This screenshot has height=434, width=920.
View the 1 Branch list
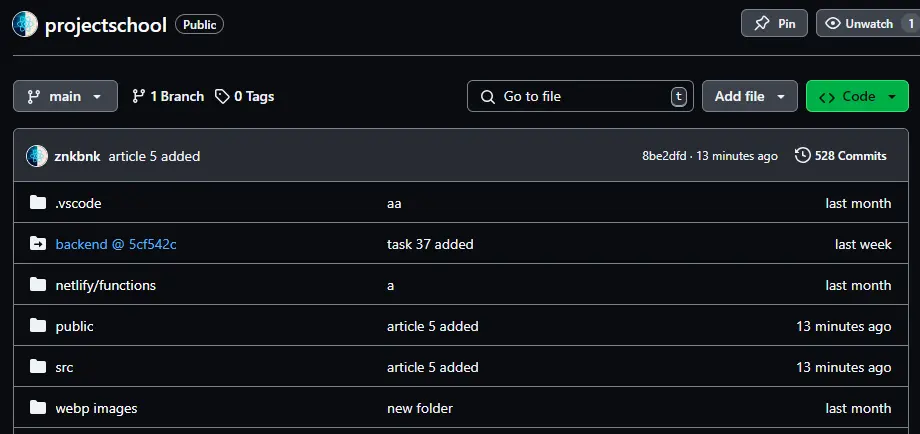167,97
